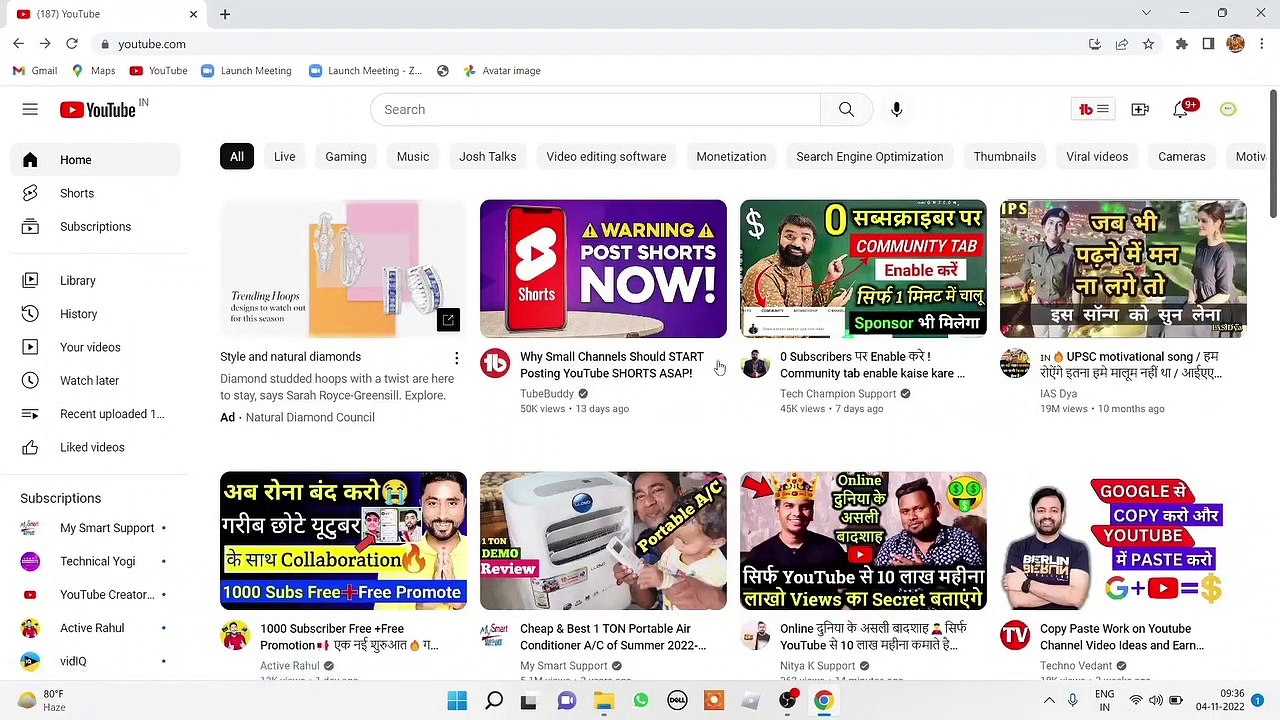Open the Create video icon
Image resolution: width=1280 pixels, height=720 pixels.
[1140, 110]
